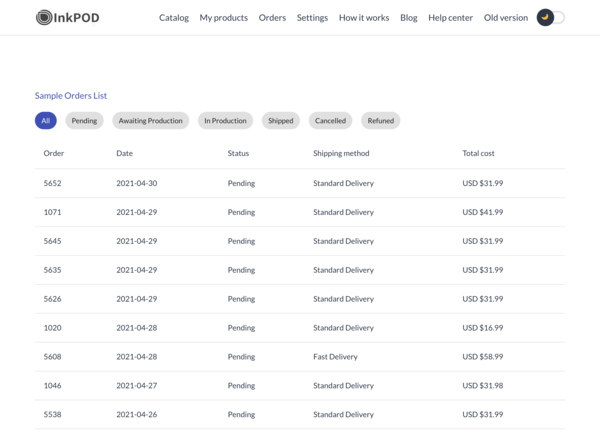Screen dimensions: 600x433
Task: Go to My products page
Action: pos(223,18)
